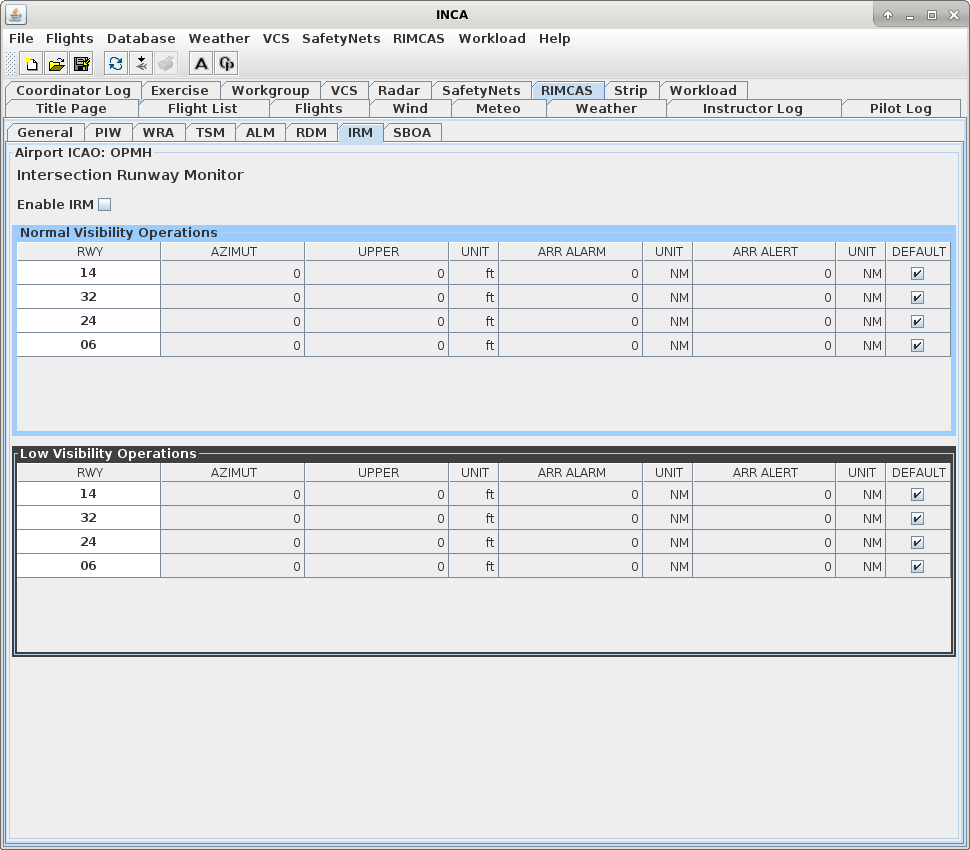The height and width of the screenshot is (850, 970).
Task: Enable the IRM checkbox
Action: (x=105, y=205)
